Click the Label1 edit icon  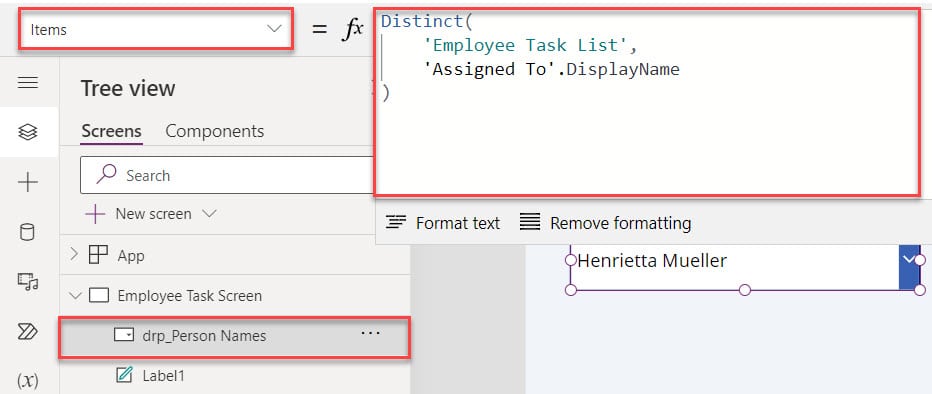tap(124, 375)
